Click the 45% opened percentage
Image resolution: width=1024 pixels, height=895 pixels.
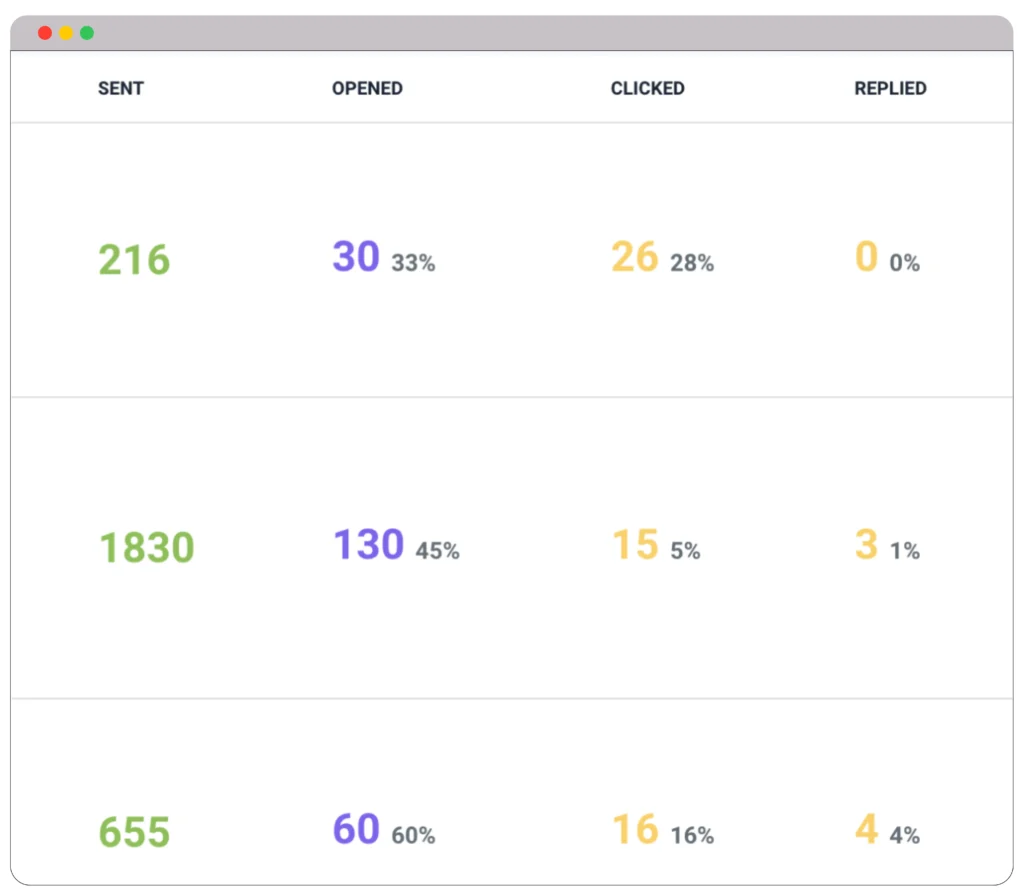[440, 550]
